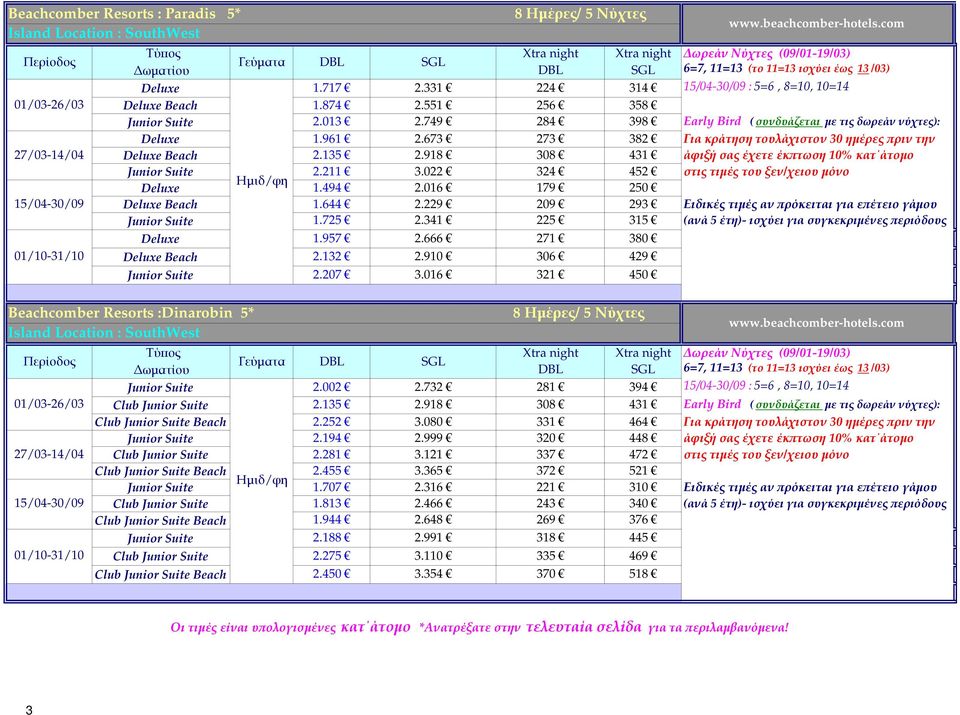Select the Dinarobin DBL price 2.002 €
960x715 pixels.
[x=331, y=387]
